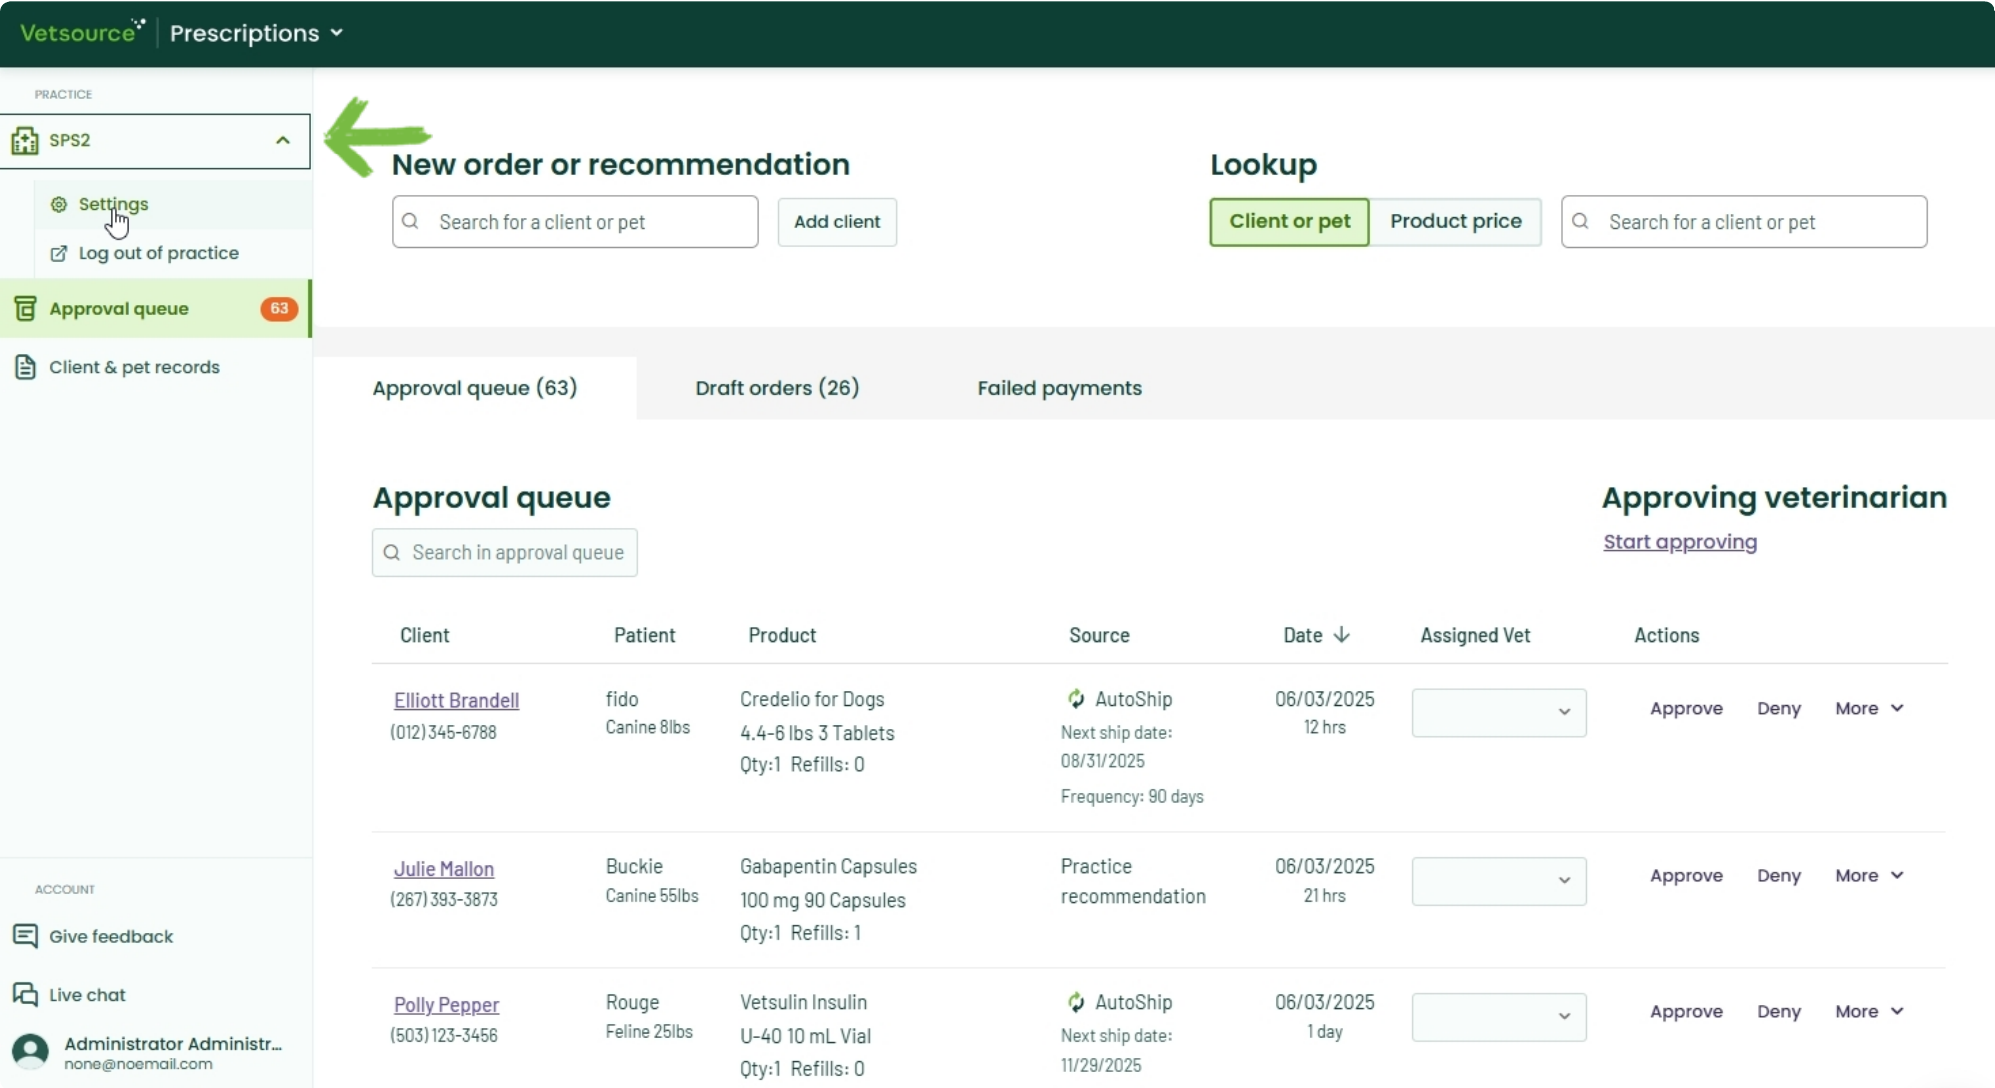Open Give feedback
The image size is (1995, 1088).
click(x=111, y=936)
